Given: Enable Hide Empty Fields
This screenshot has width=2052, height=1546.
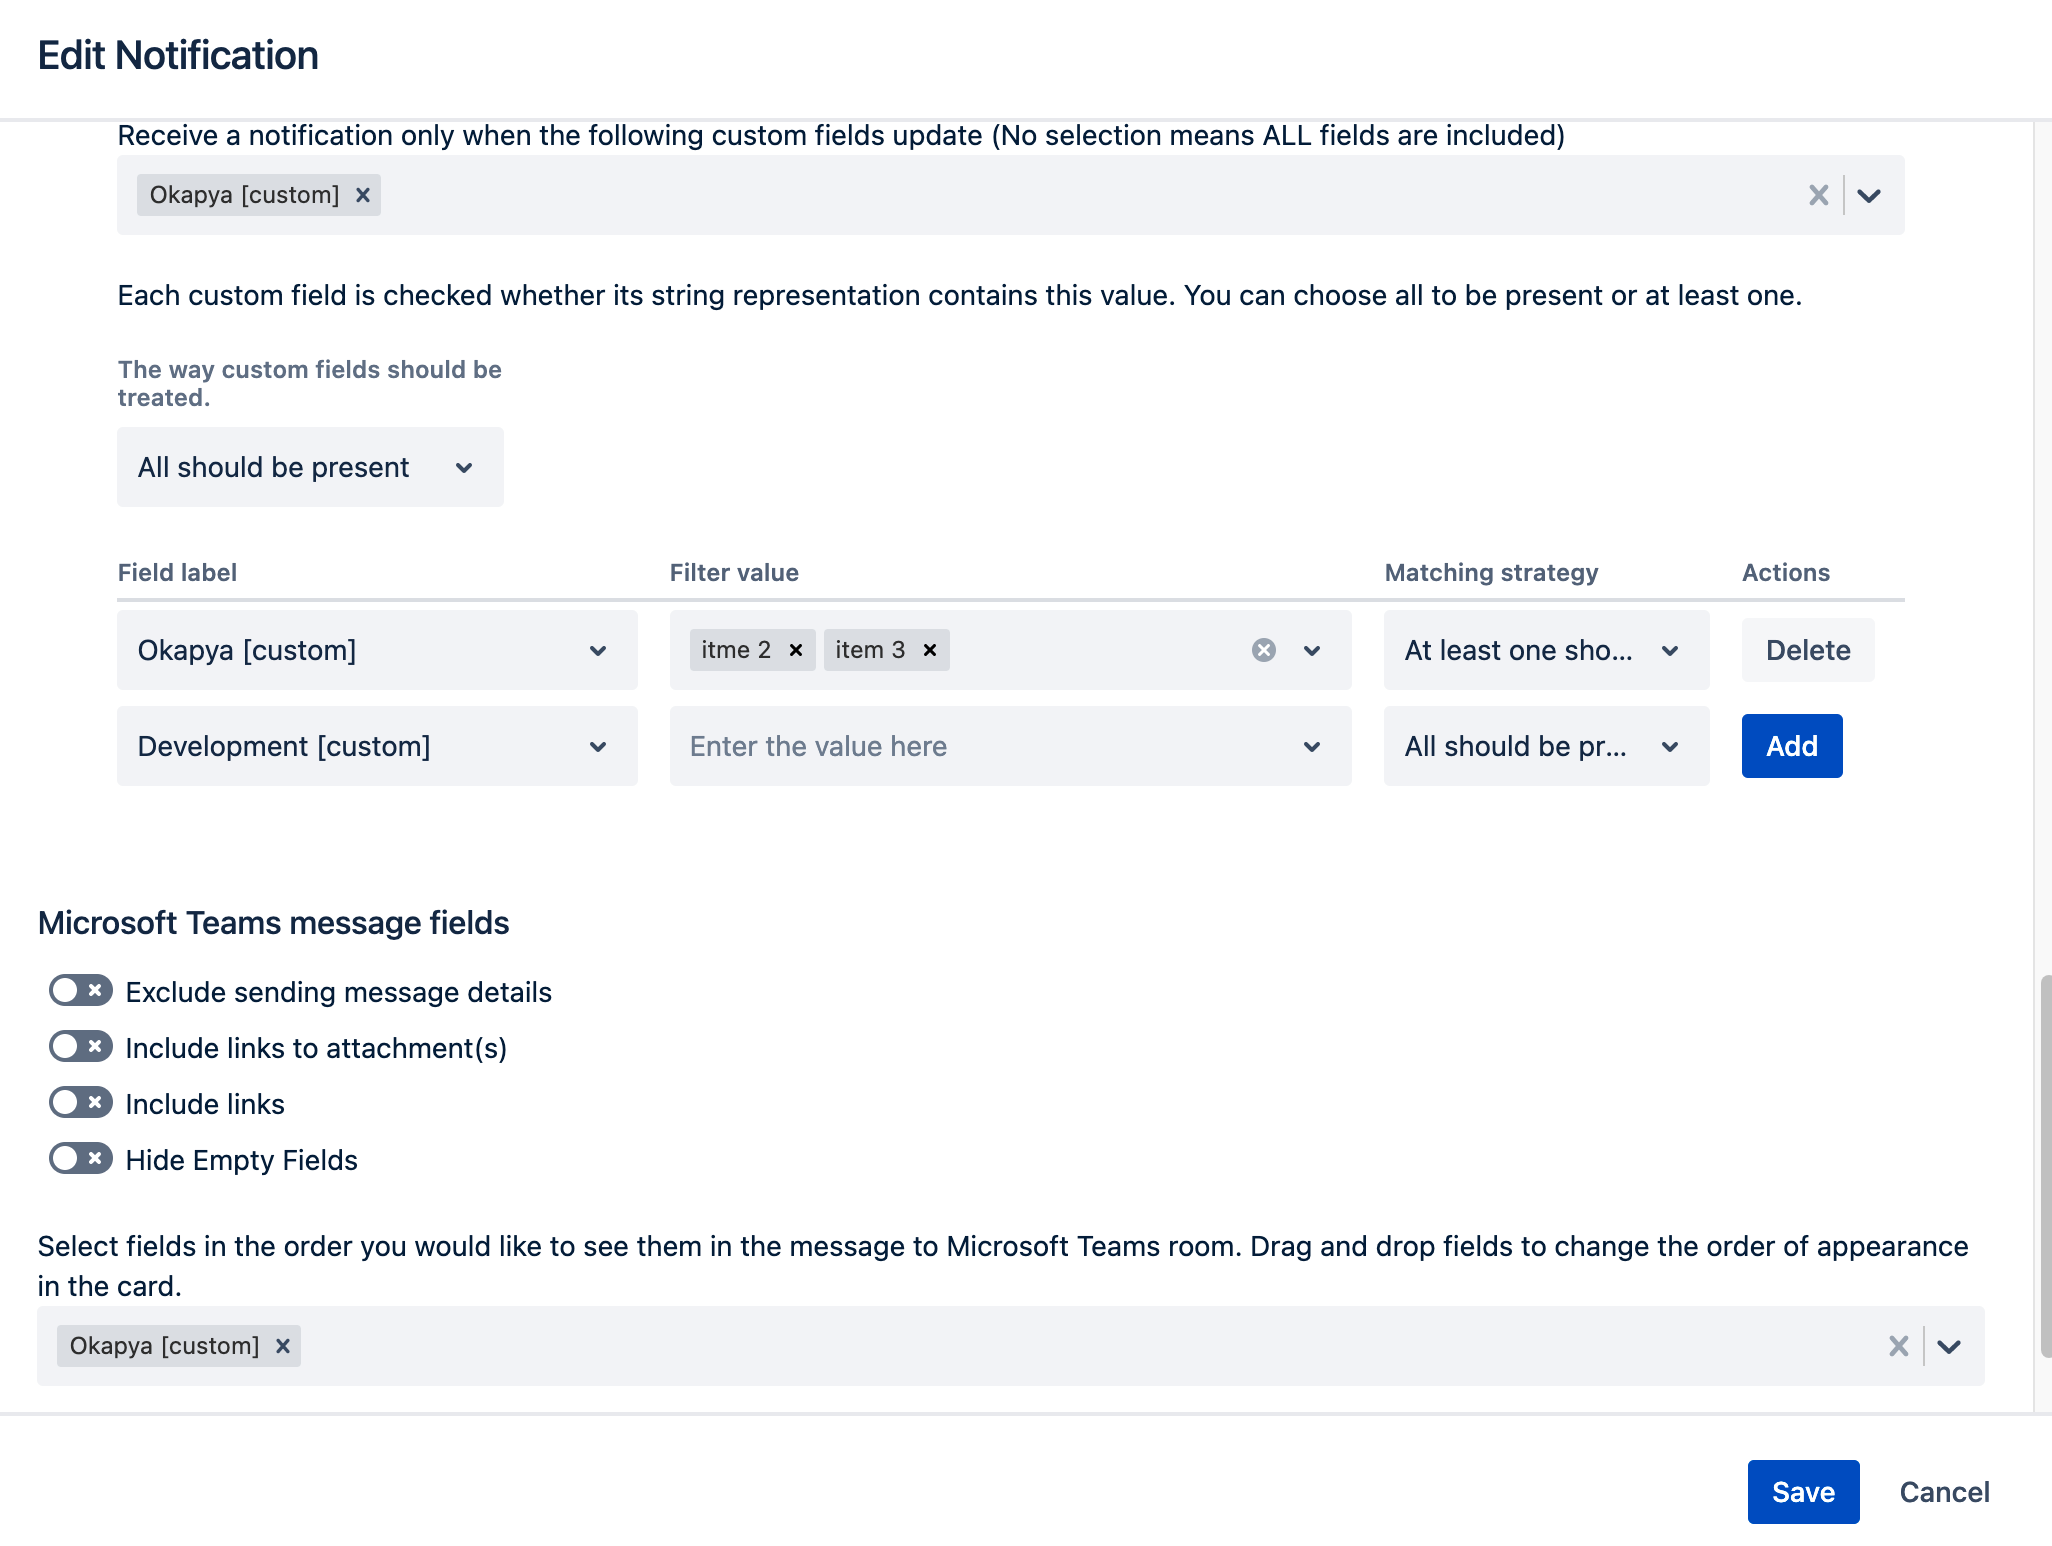Looking at the screenshot, I should [x=79, y=1159].
